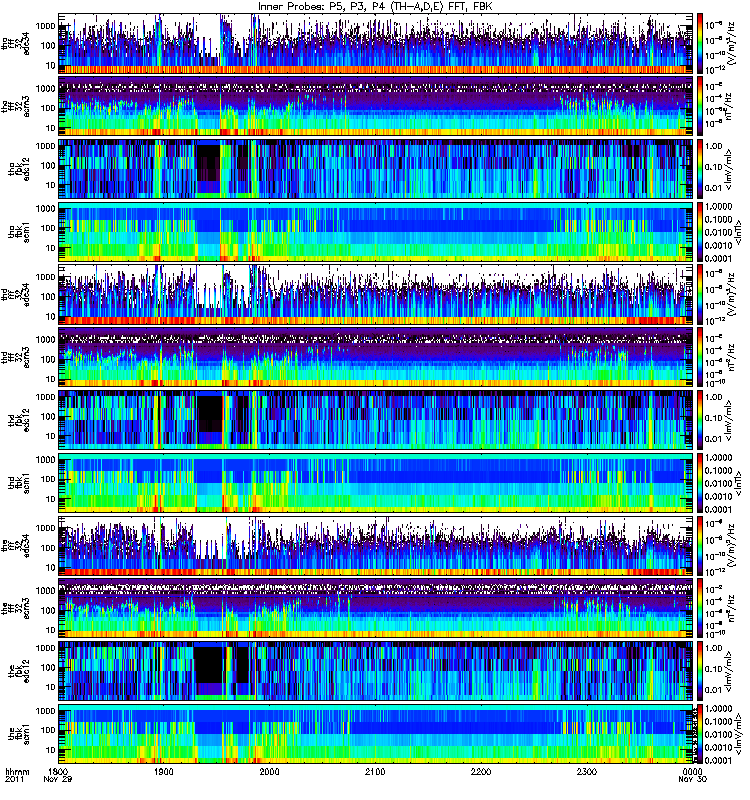Click the 1900 time axis label

pyautogui.click(x=164, y=771)
